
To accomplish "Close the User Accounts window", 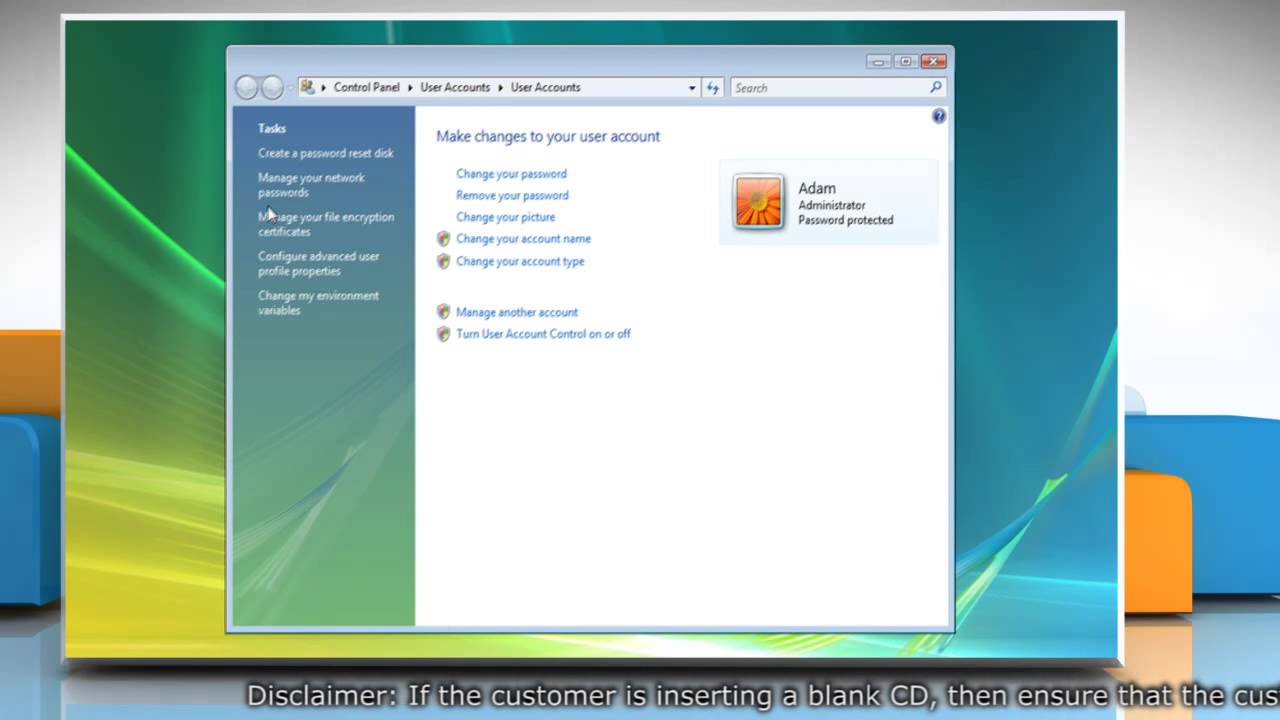I will (x=933, y=61).
